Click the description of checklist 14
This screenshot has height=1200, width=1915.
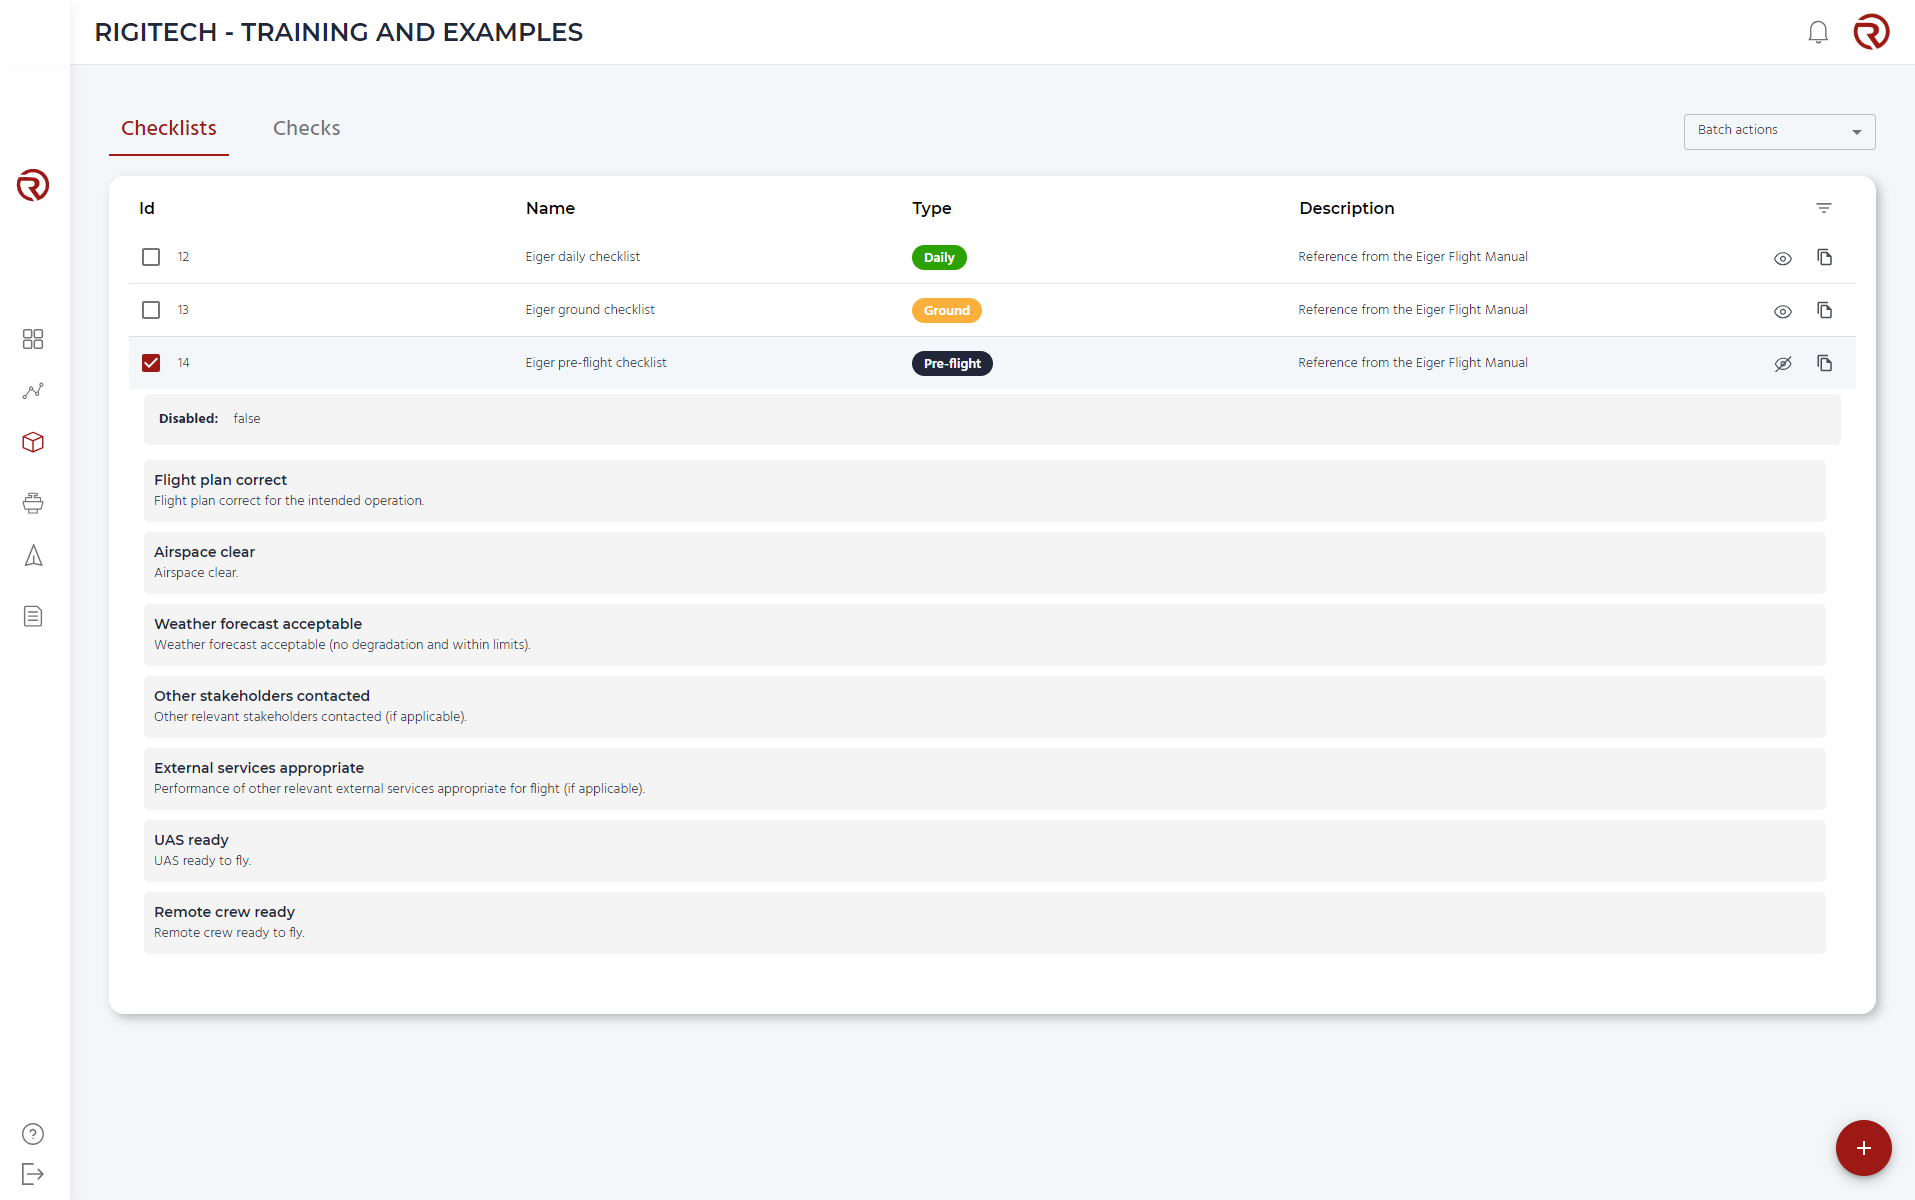[x=1413, y=363]
